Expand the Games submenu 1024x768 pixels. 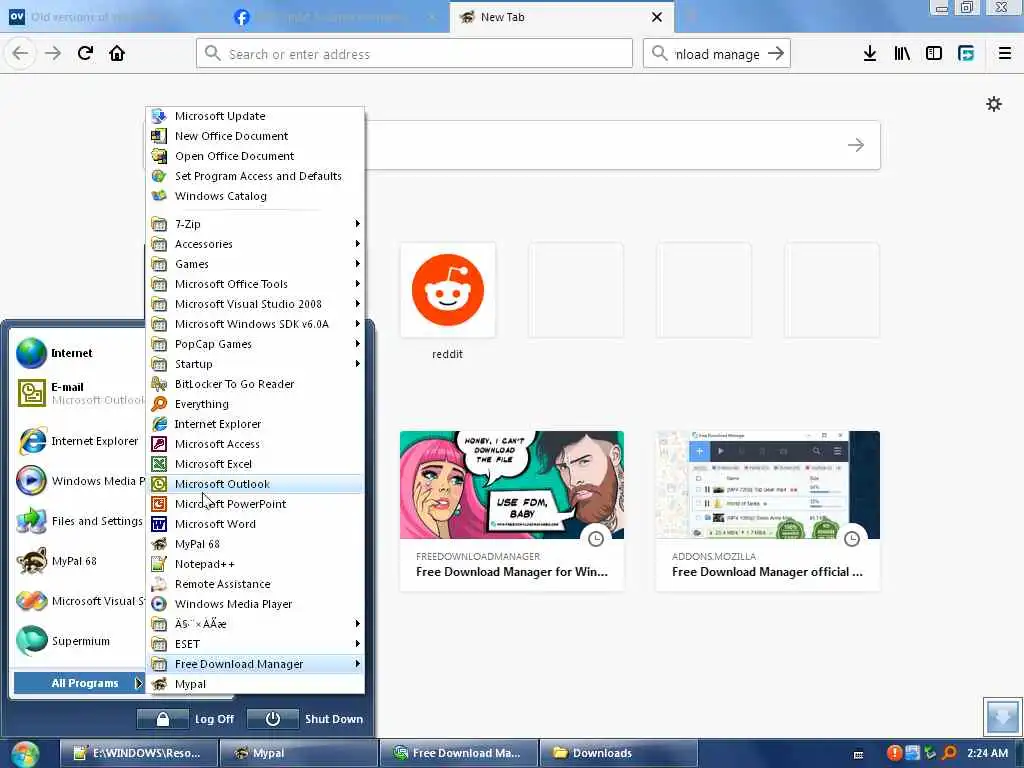pyautogui.click(x=255, y=264)
